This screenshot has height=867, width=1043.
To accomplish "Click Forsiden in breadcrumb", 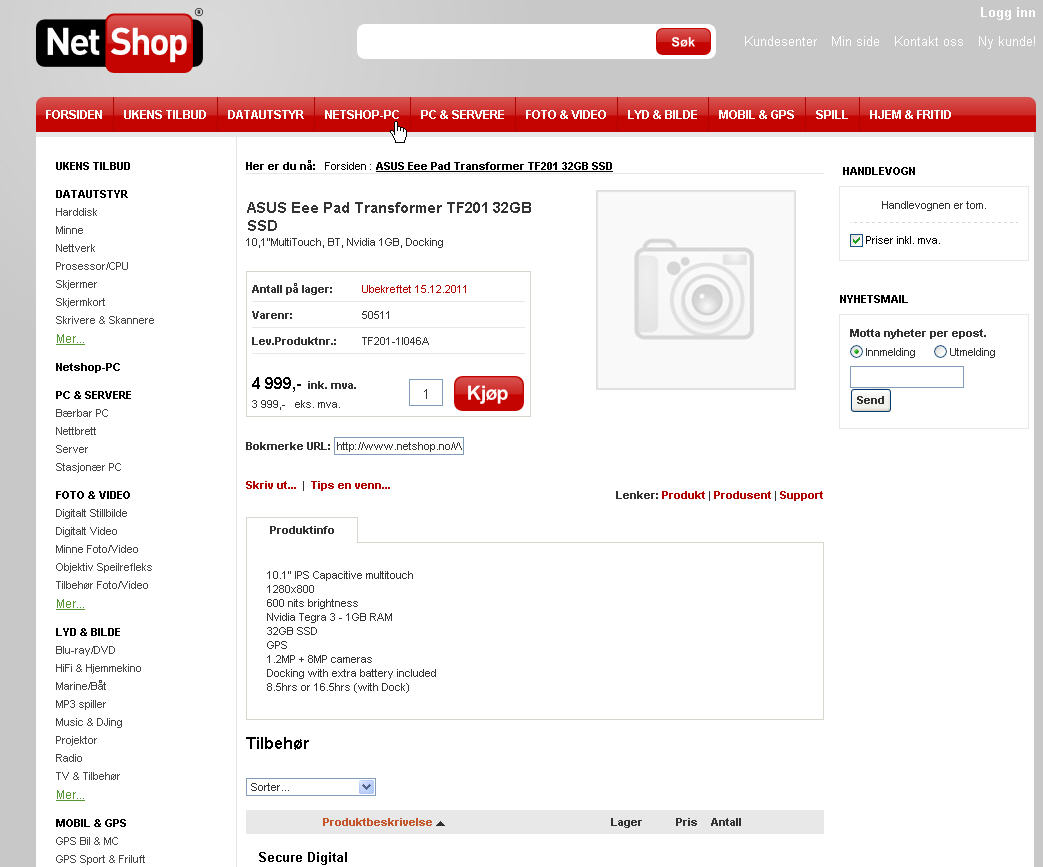I will pyautogui.click(x=345, y=166).
